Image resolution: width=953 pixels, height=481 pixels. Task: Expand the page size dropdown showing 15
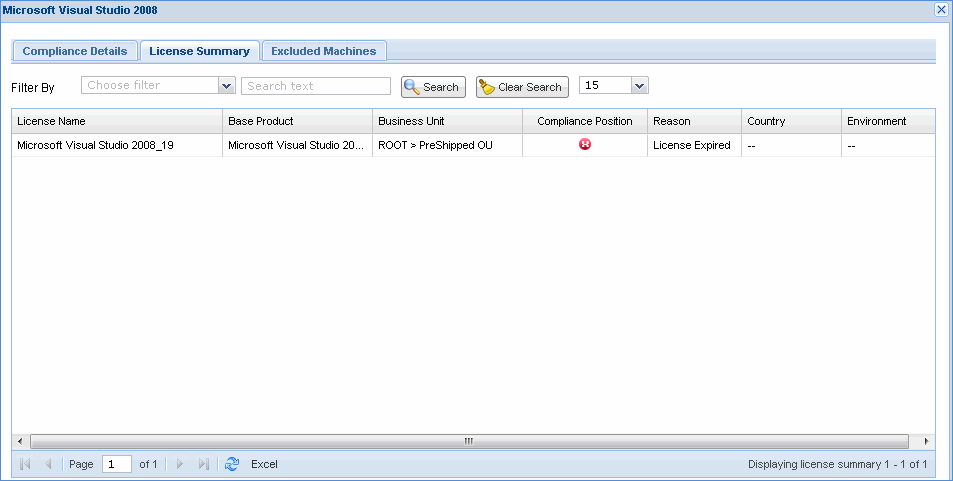click(640, 86)
